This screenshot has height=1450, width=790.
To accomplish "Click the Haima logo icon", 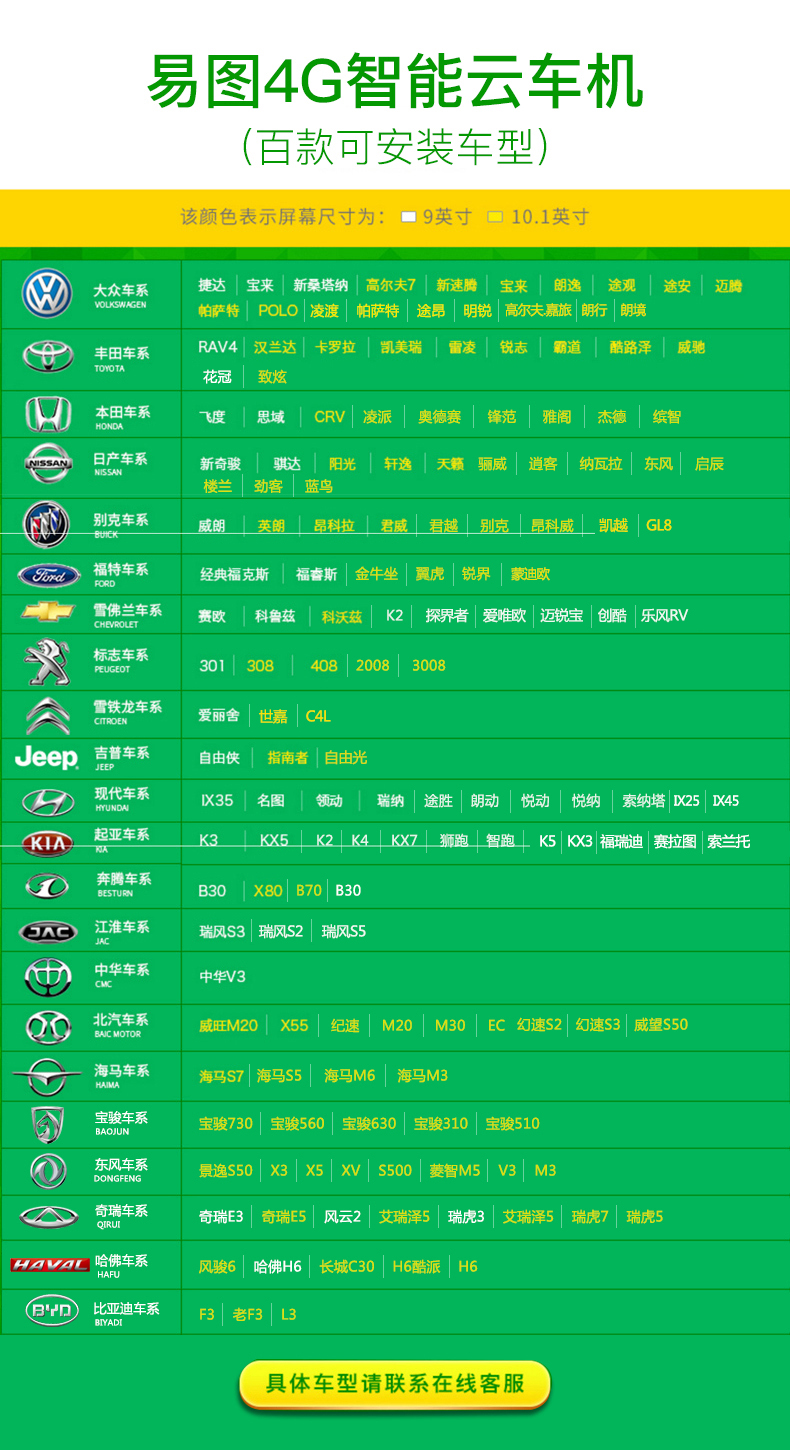I will click(47, 1076).
